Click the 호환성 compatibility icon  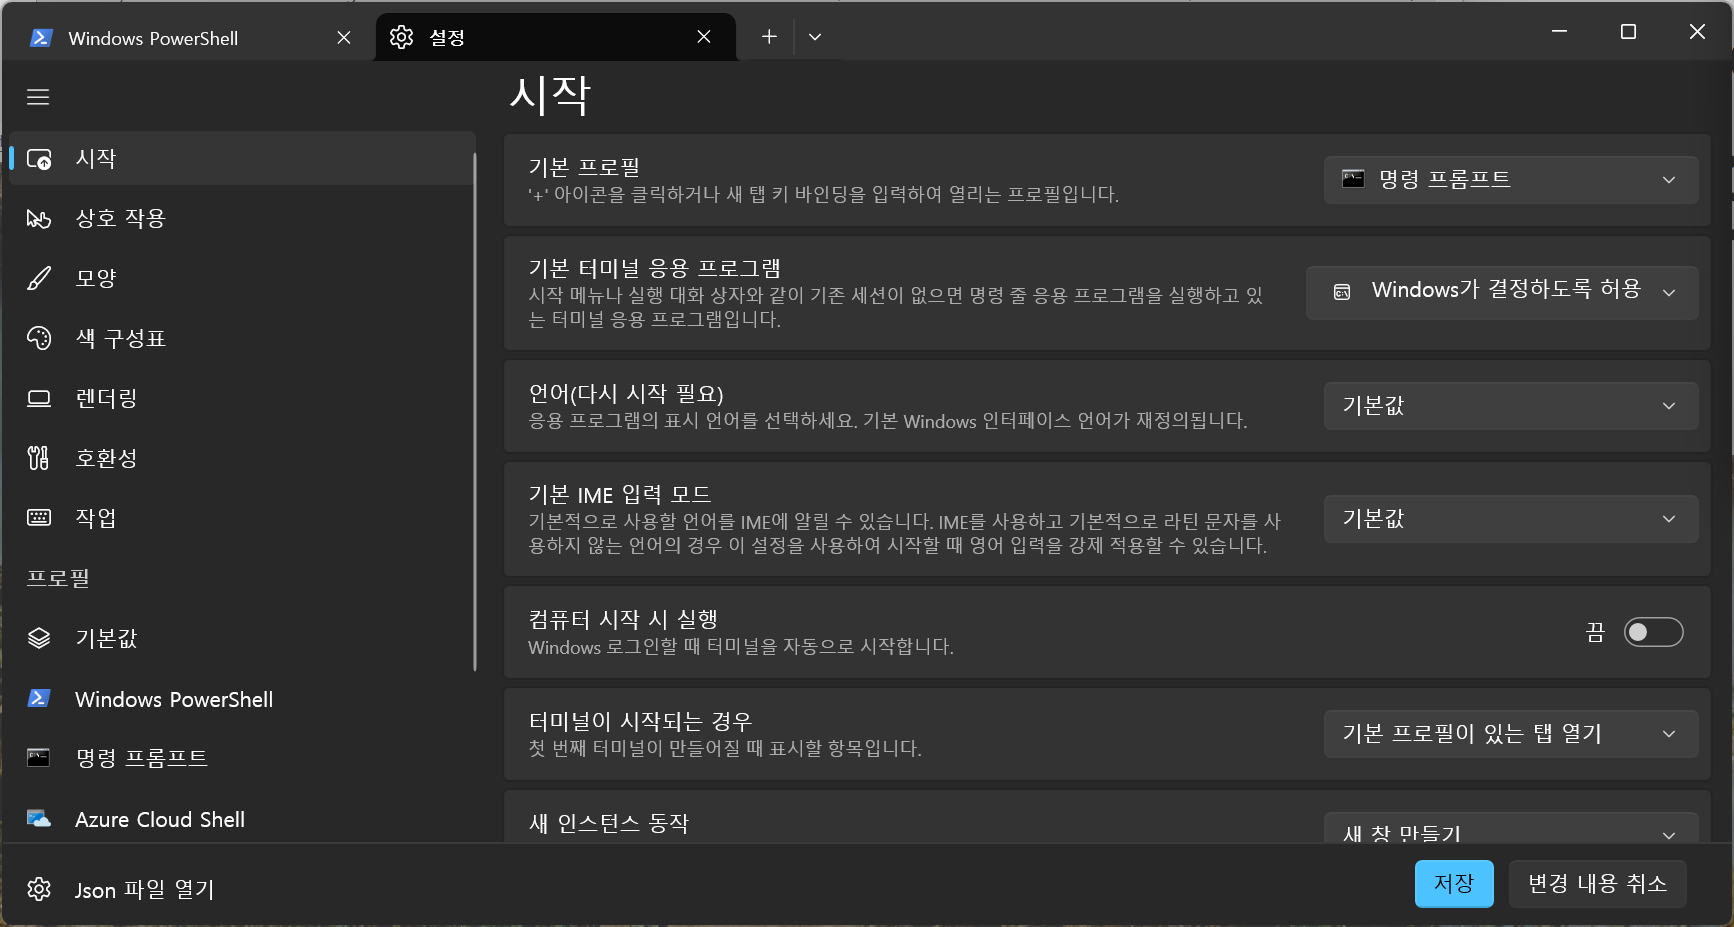39,459
